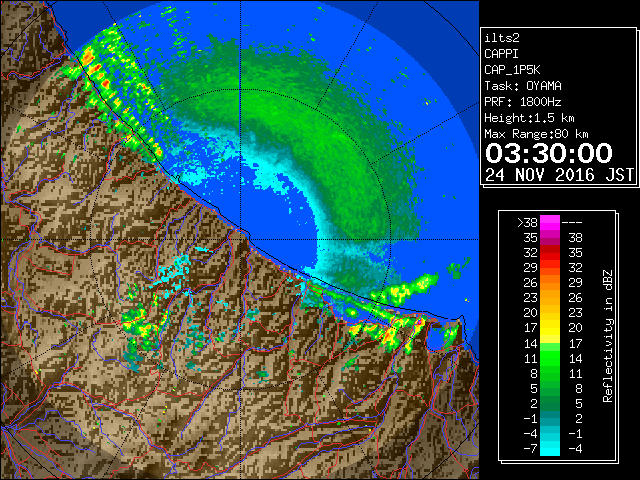Click the red 32 dBZ legend color

(550, 253)
